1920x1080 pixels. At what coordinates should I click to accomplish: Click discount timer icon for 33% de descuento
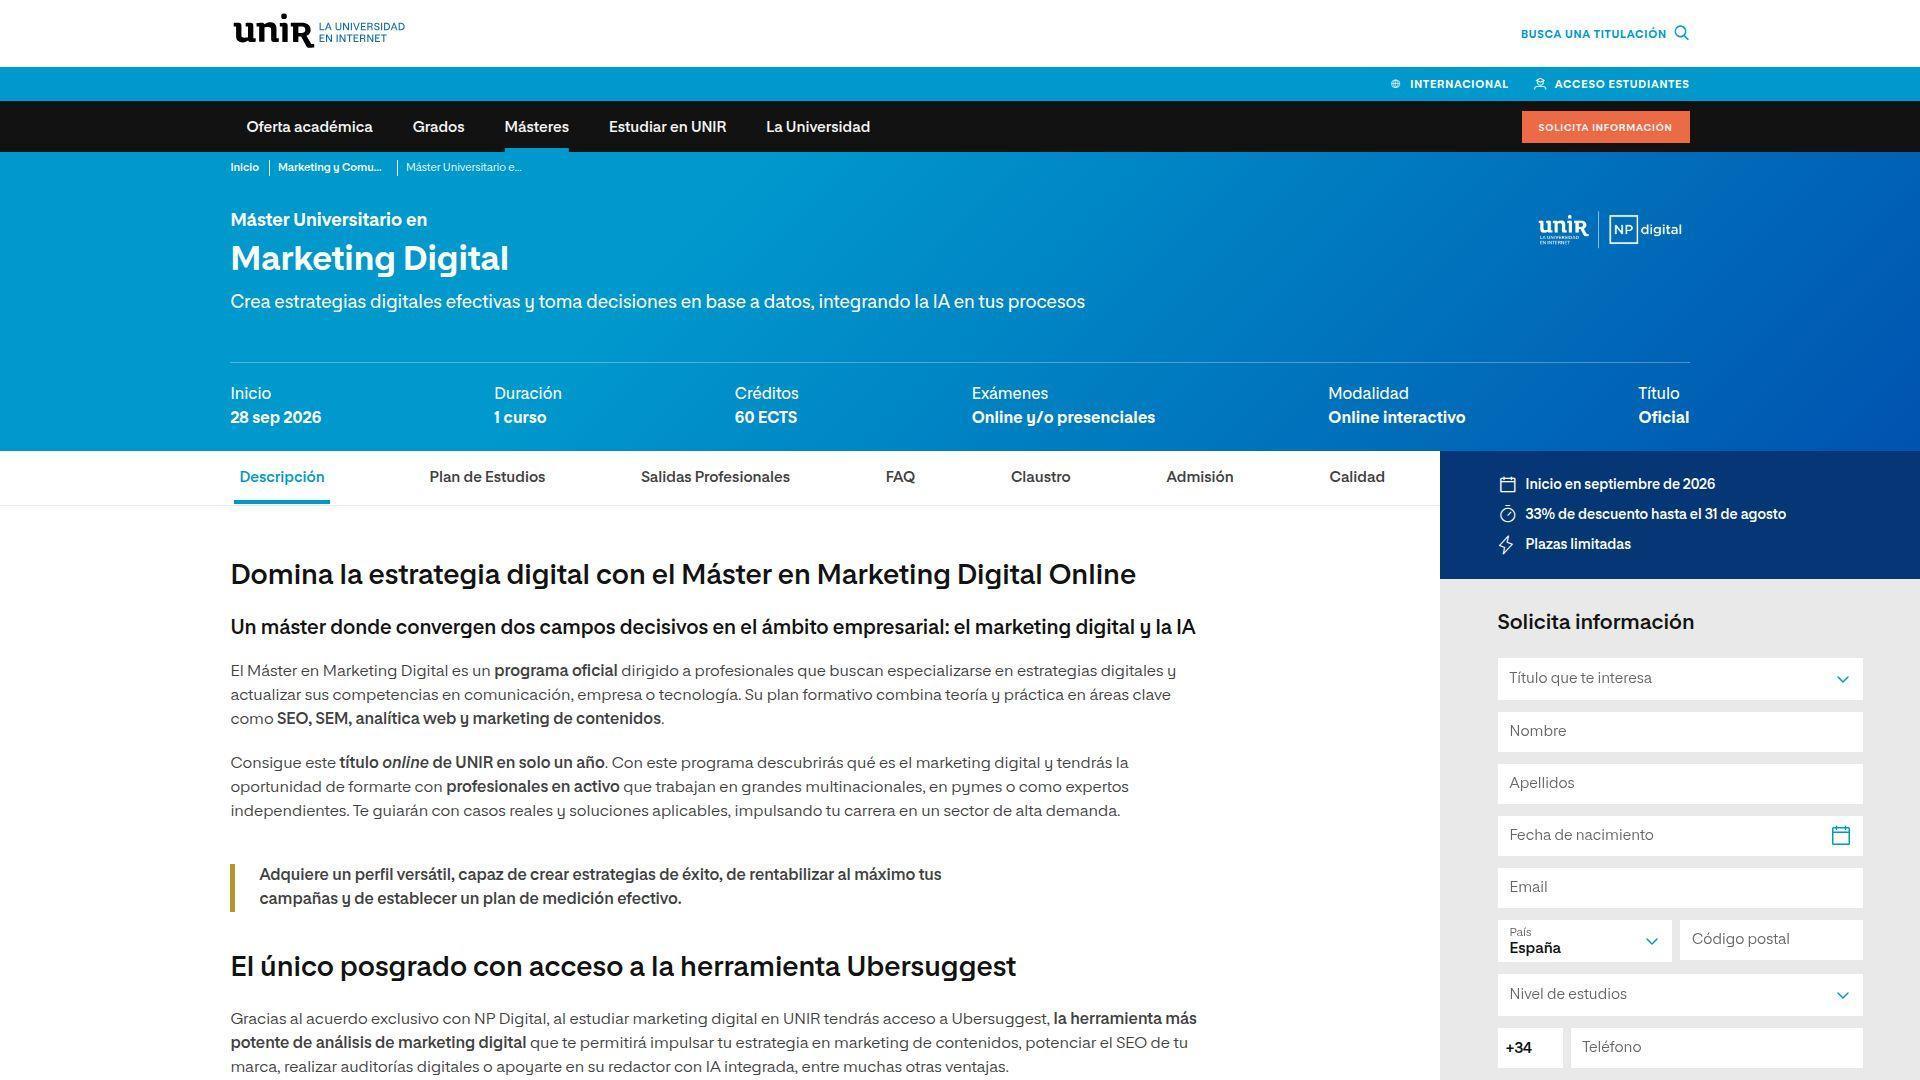[1507, 514]
